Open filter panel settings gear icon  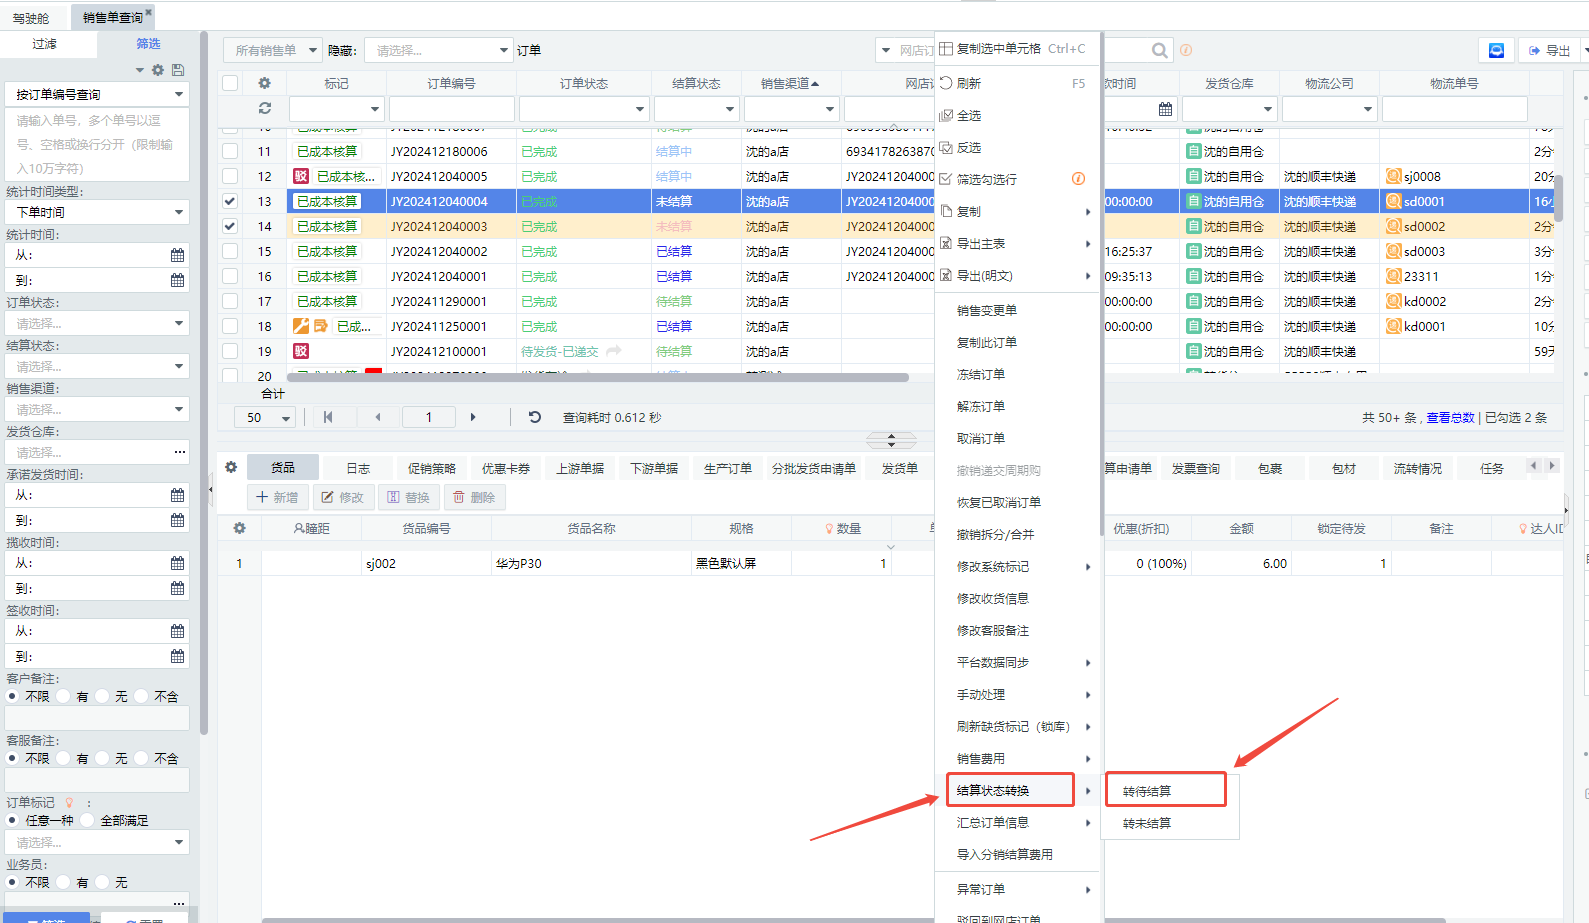(x=157, y=70)
